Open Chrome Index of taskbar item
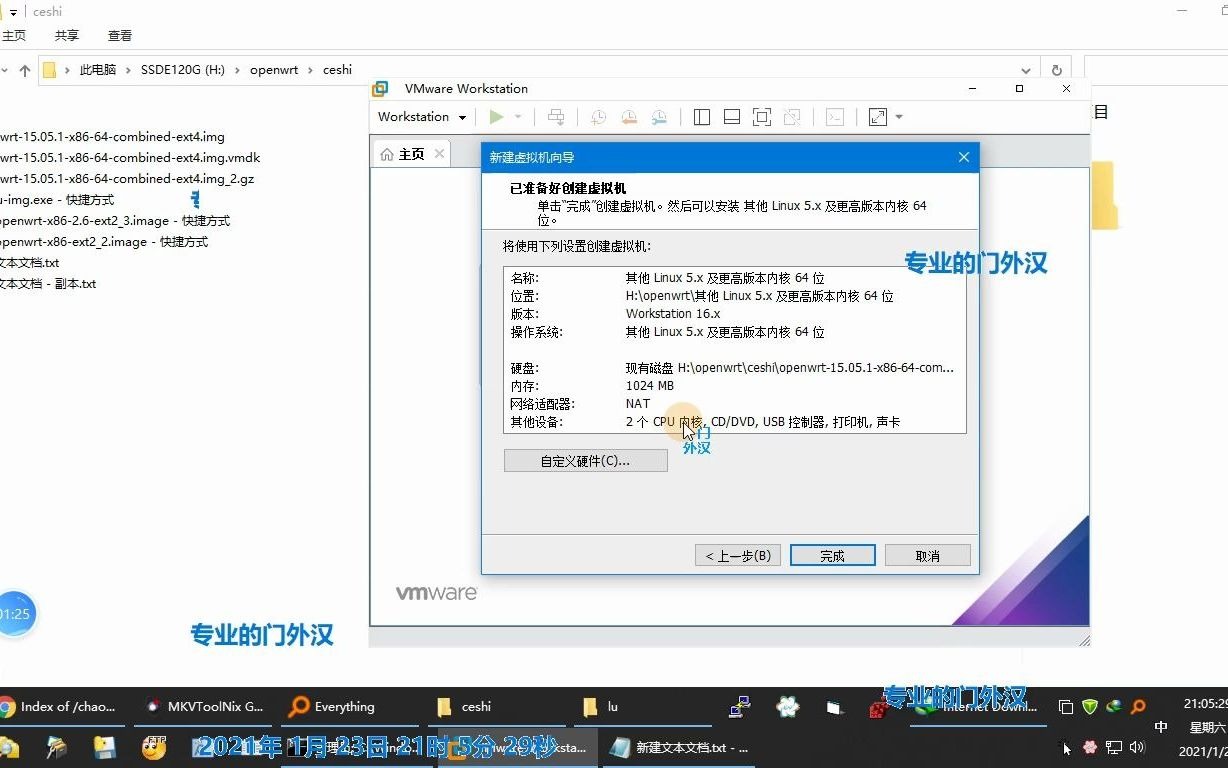Image resolution: width=1228 pixels, height=768 pixels. 62,707
